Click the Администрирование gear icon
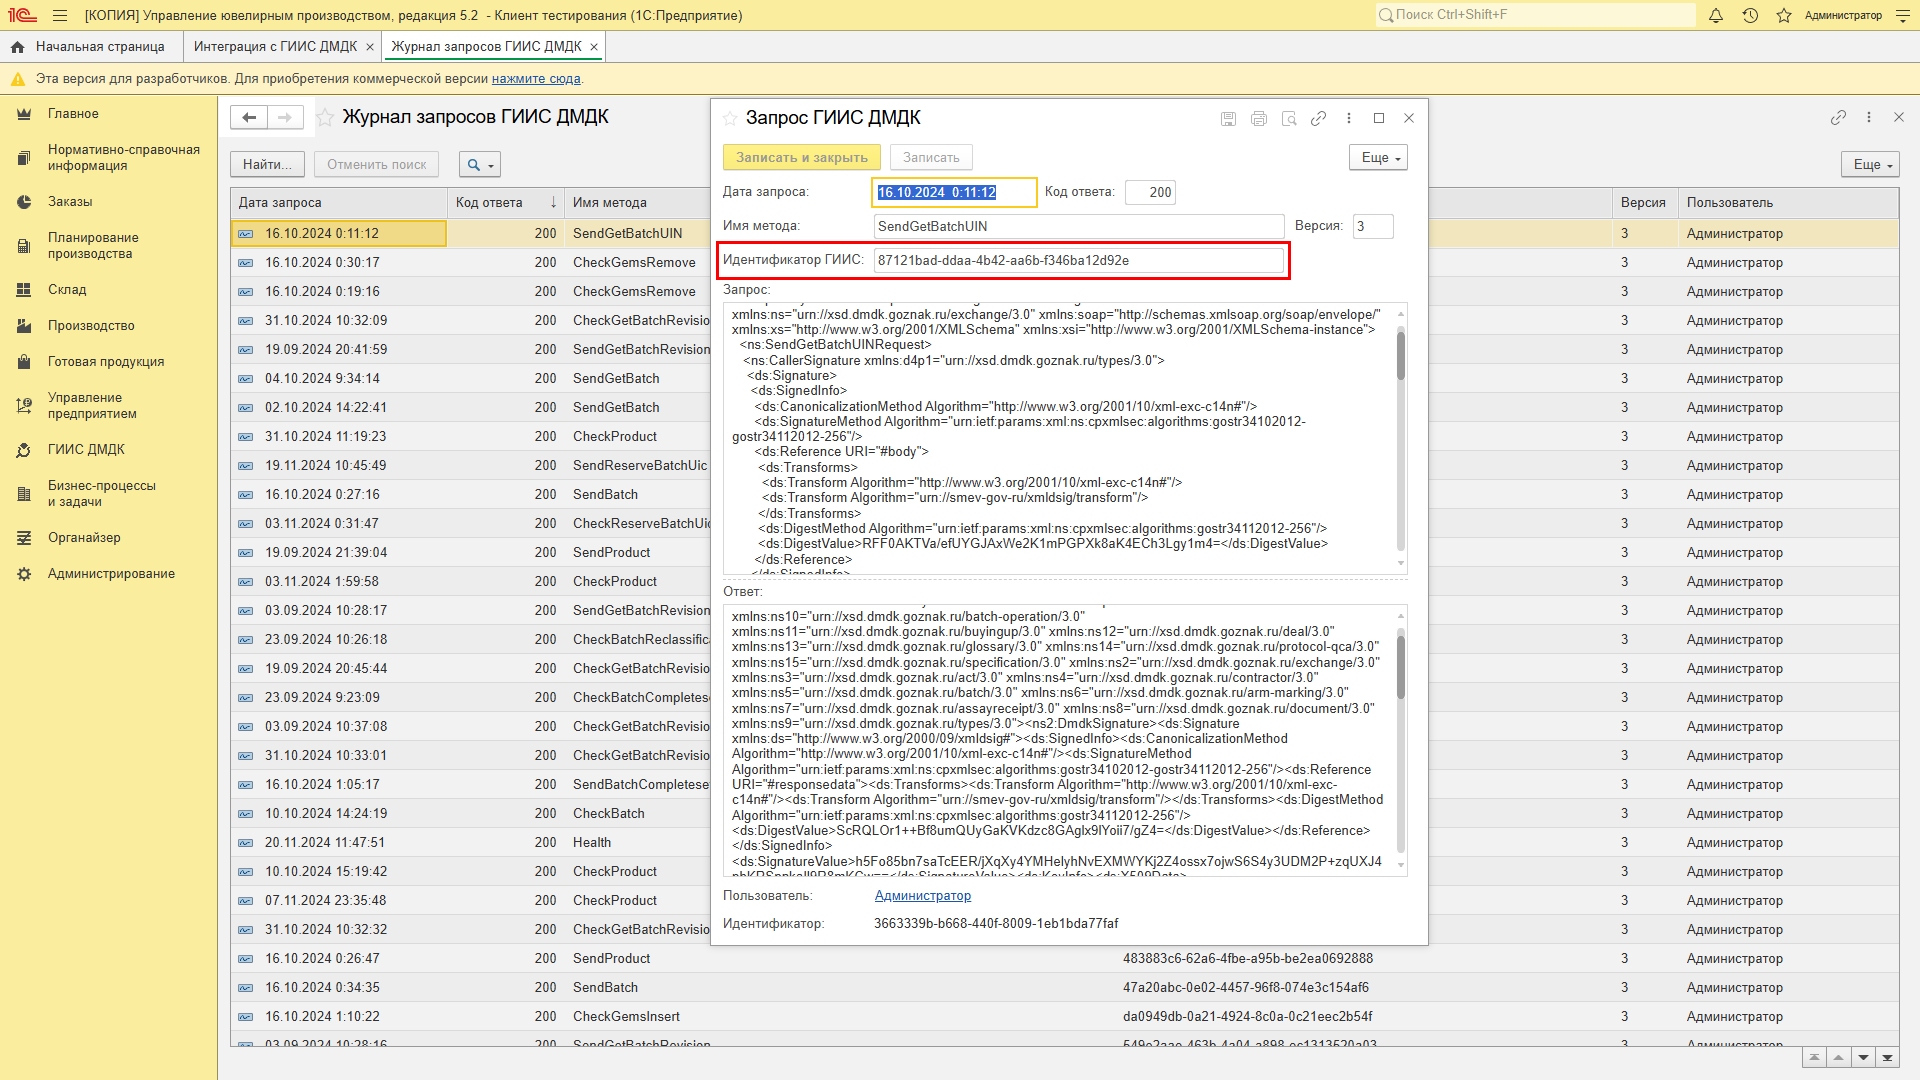Viewport: 1920px width, 1080px height. (24, 574)
